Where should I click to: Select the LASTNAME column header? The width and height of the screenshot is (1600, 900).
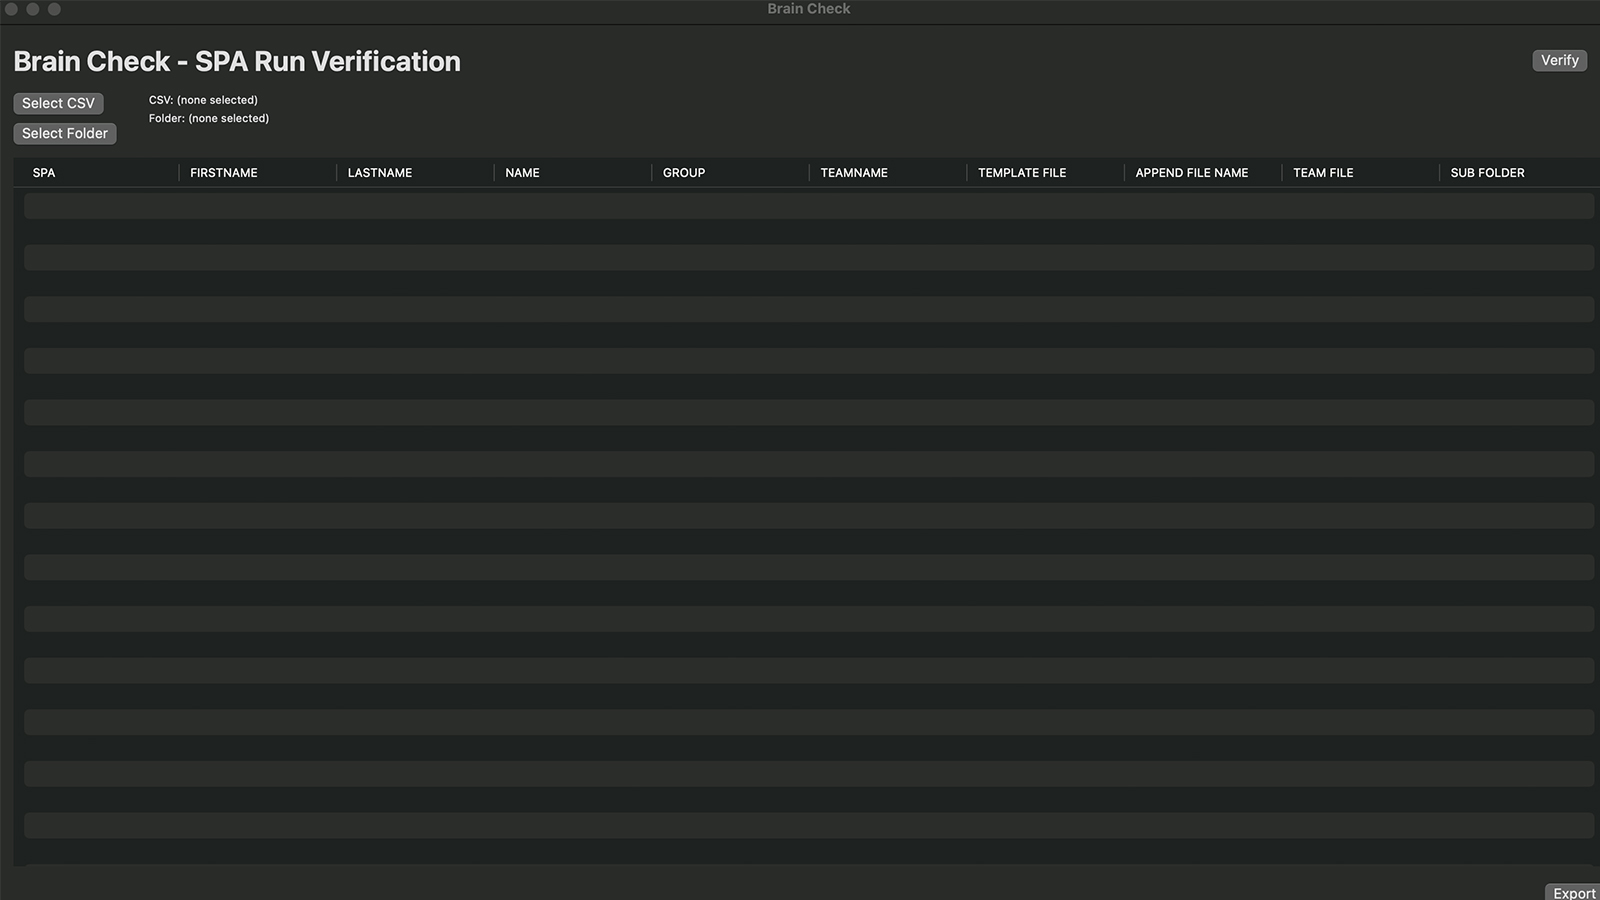click(x=380, y=173)
